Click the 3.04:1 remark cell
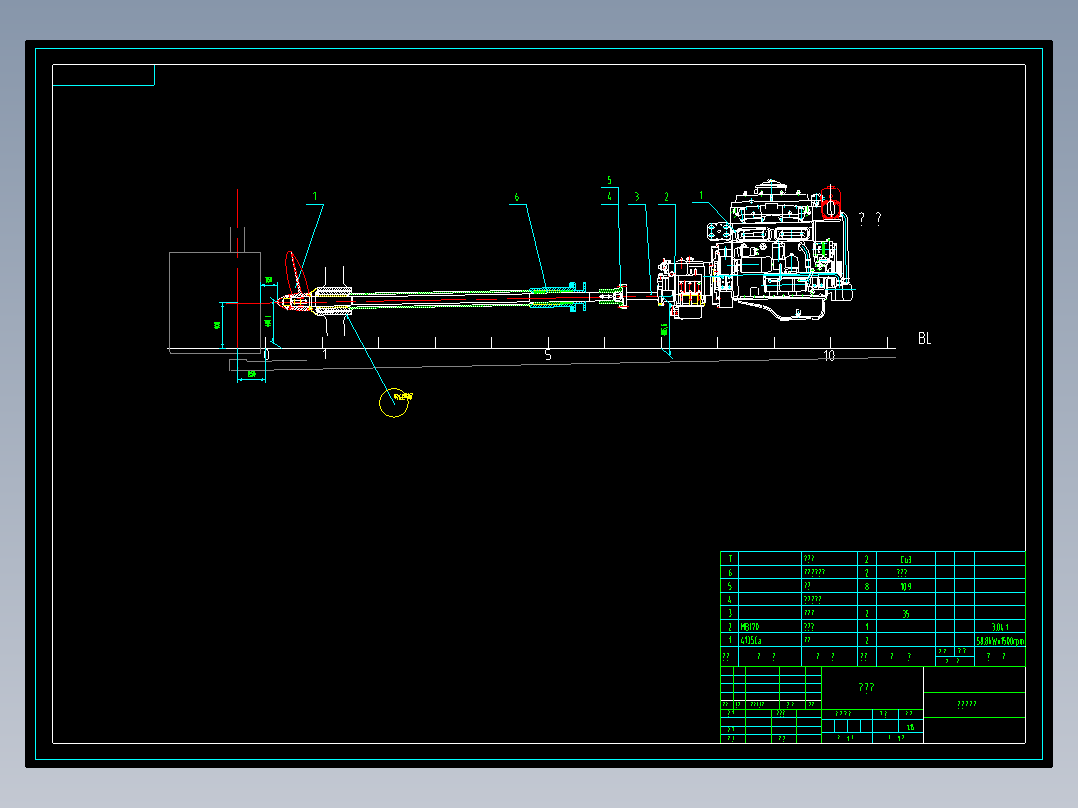The image size is (1078, 808). tap(1000, 627)
